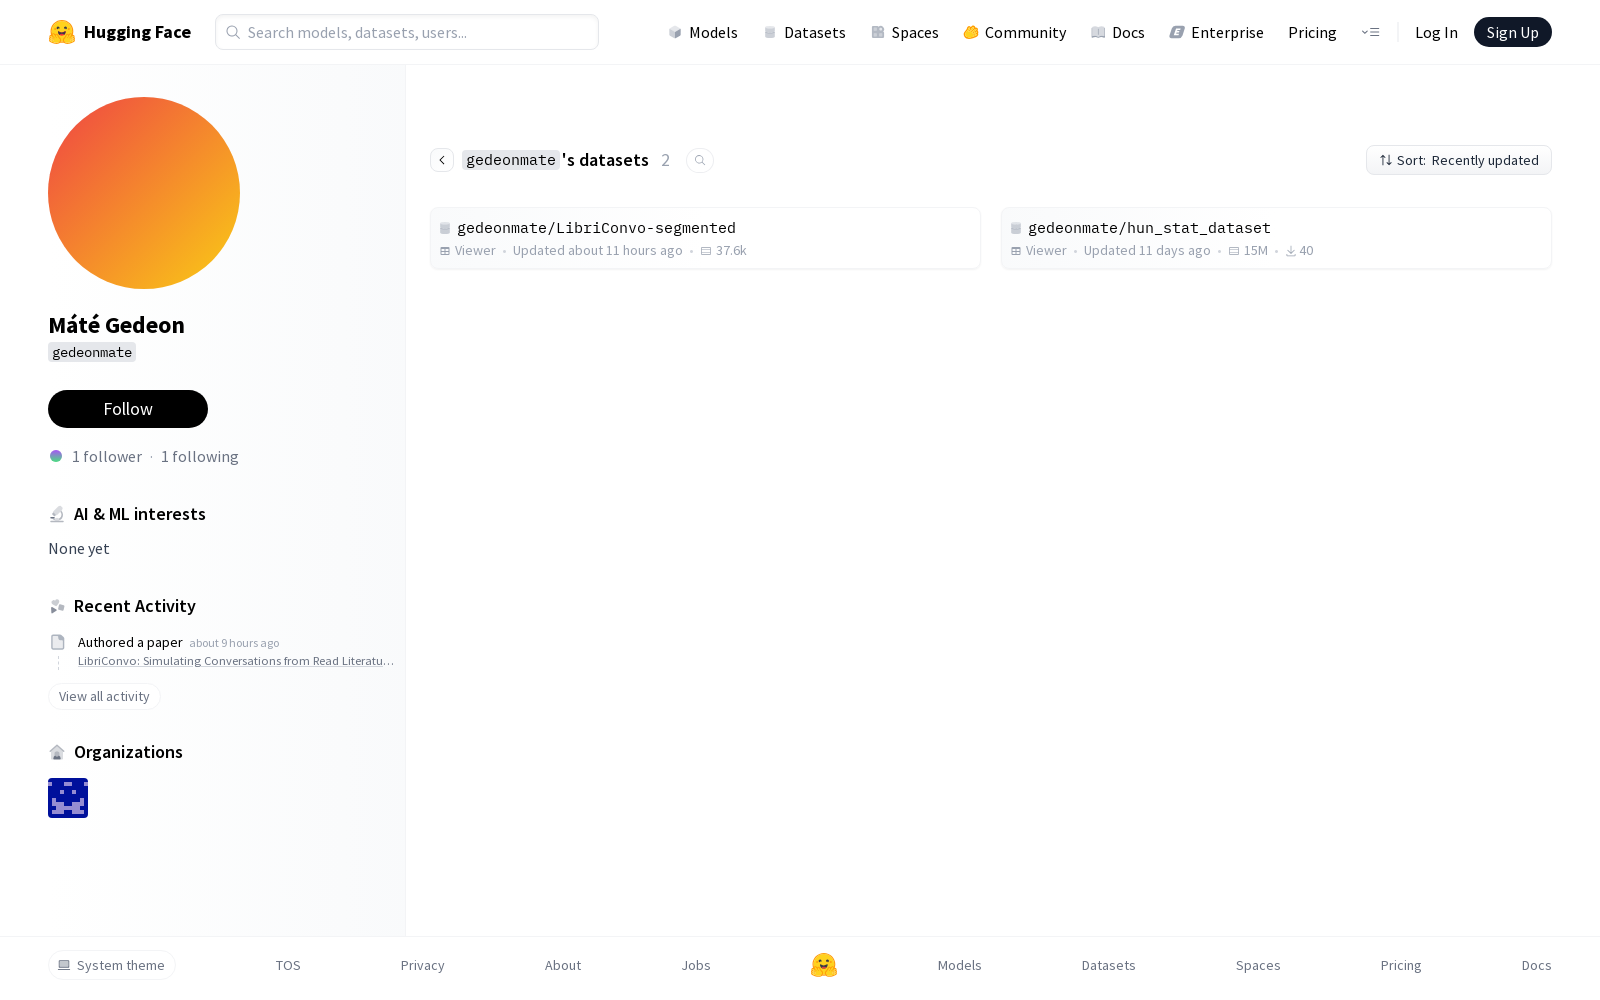Screen dimensions: 1600x1000
Task: Open the Enterprise page
Action: [x=1216, y=32]
